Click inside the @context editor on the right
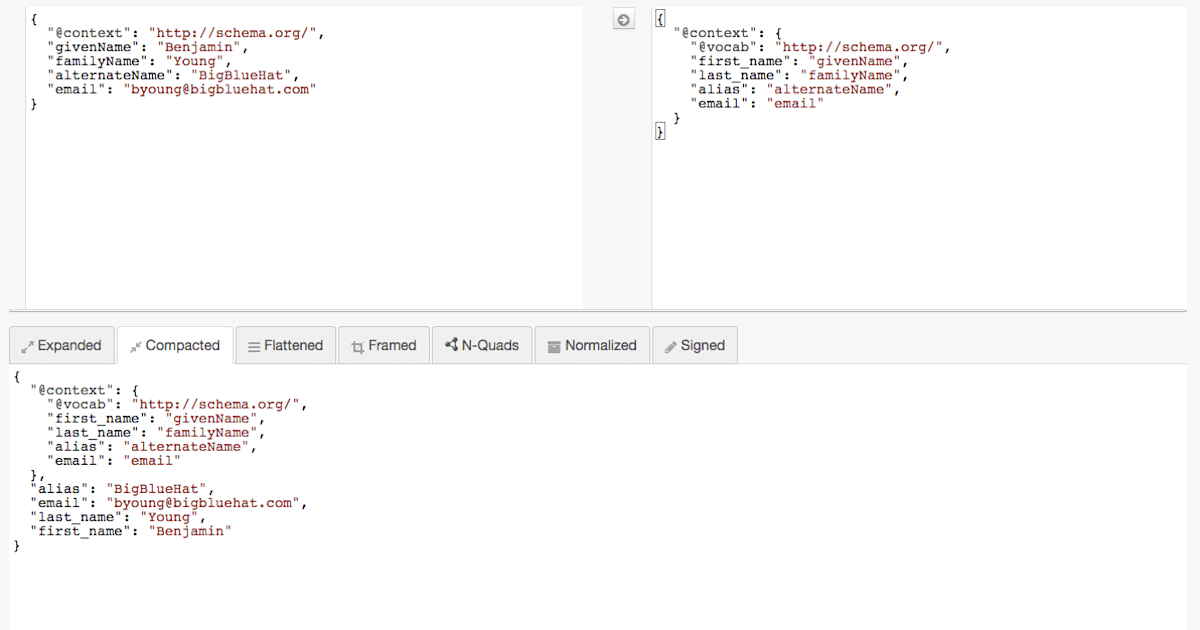Screen dimensions: 1200x630 [900, 180]
